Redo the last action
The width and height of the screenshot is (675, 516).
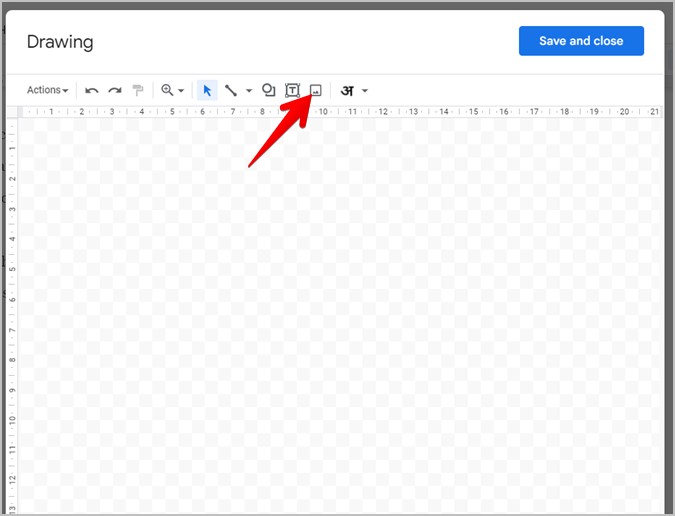coord(115,90)
